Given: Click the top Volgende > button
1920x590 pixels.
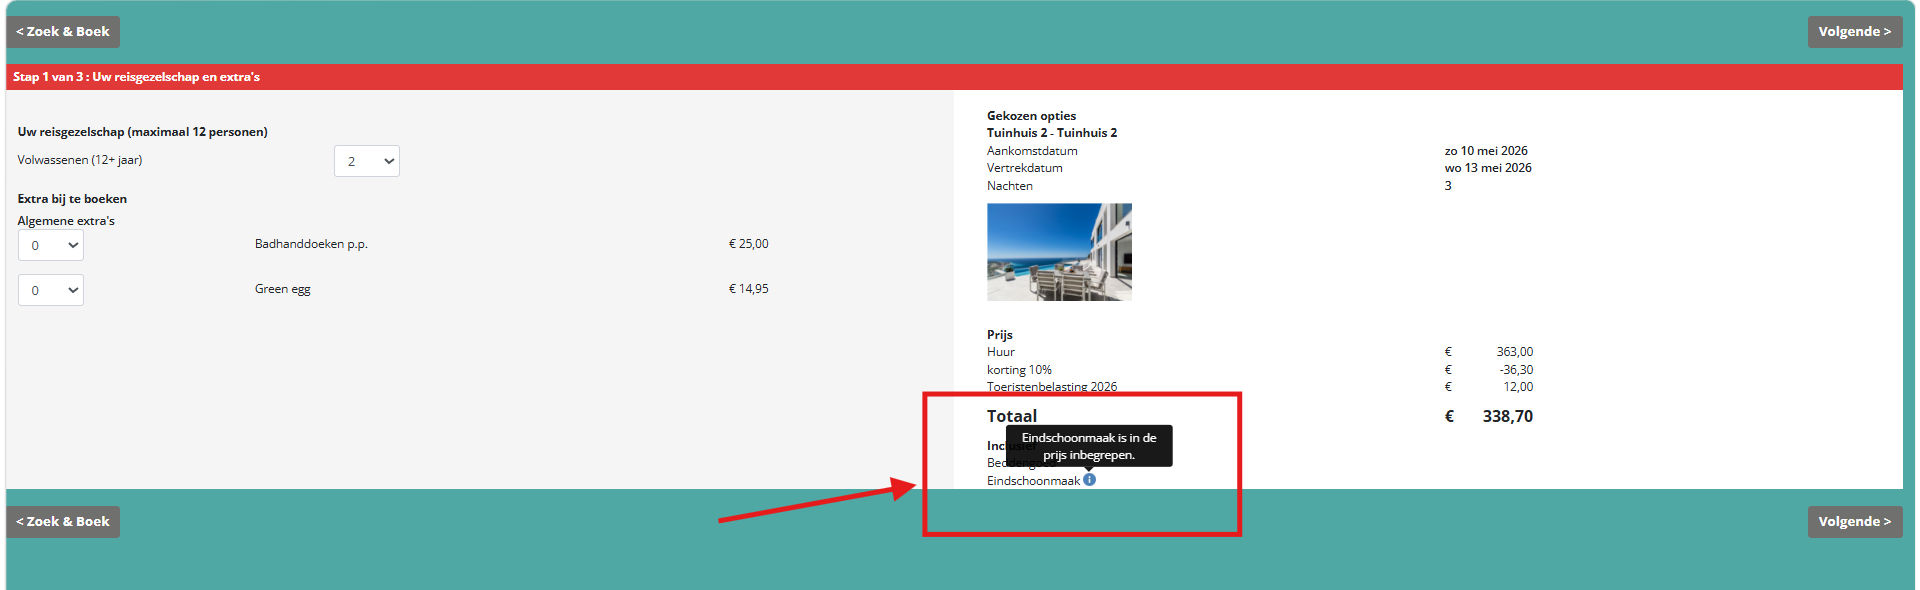Looking at the screenshot, I should tap(1855, 32).
